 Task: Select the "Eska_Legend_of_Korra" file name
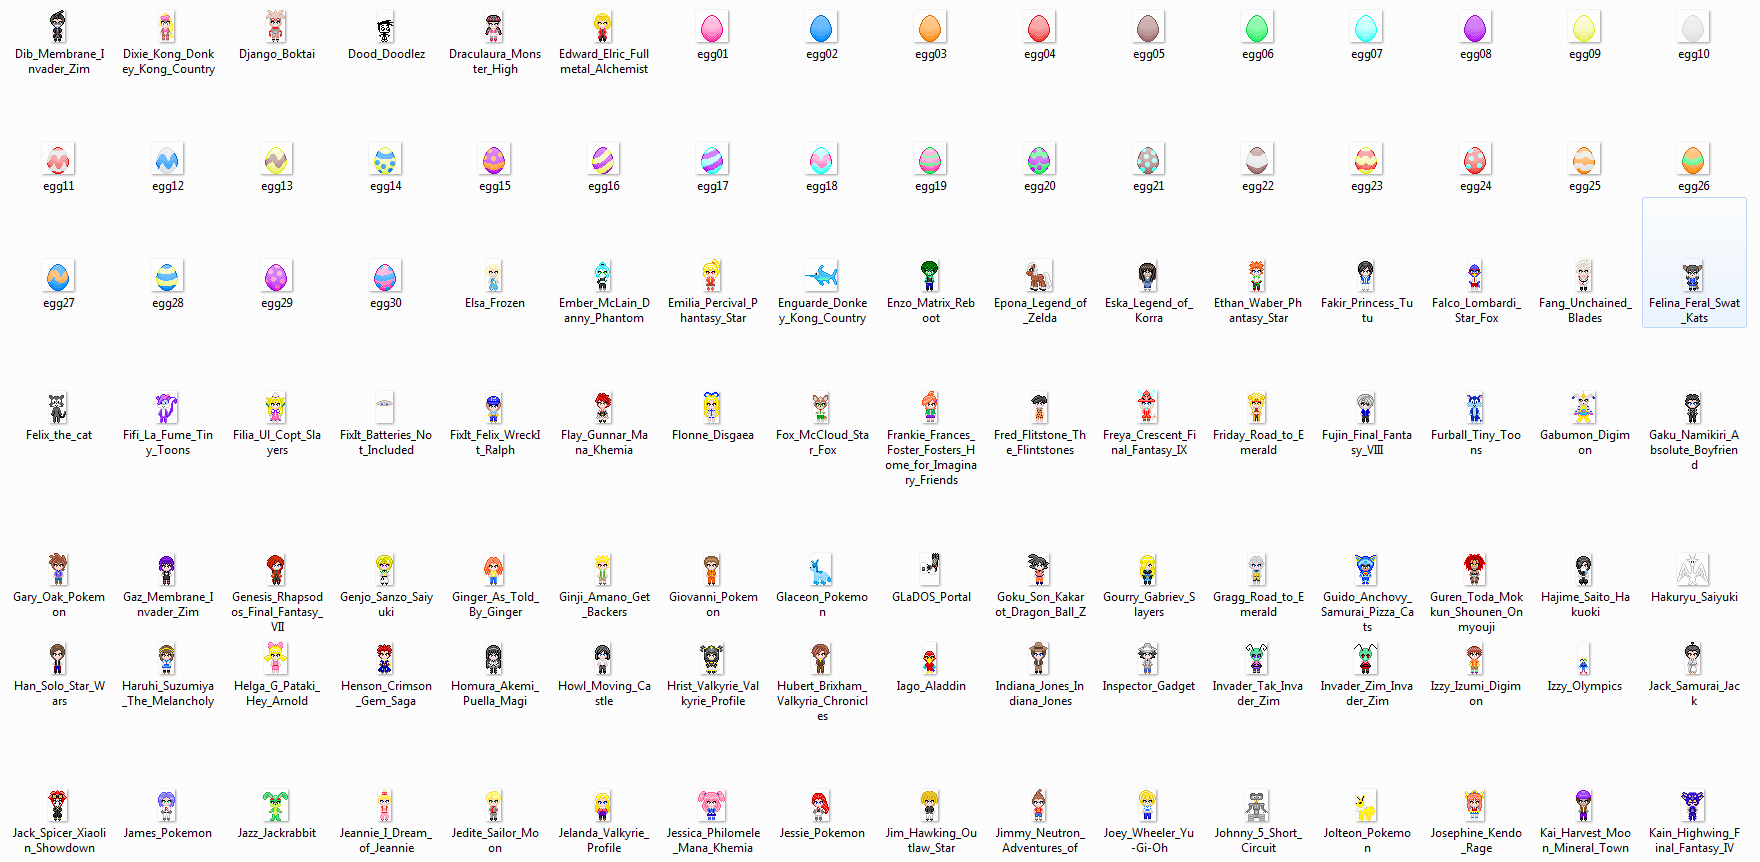pyautogui.click(x=1148, y=310)
